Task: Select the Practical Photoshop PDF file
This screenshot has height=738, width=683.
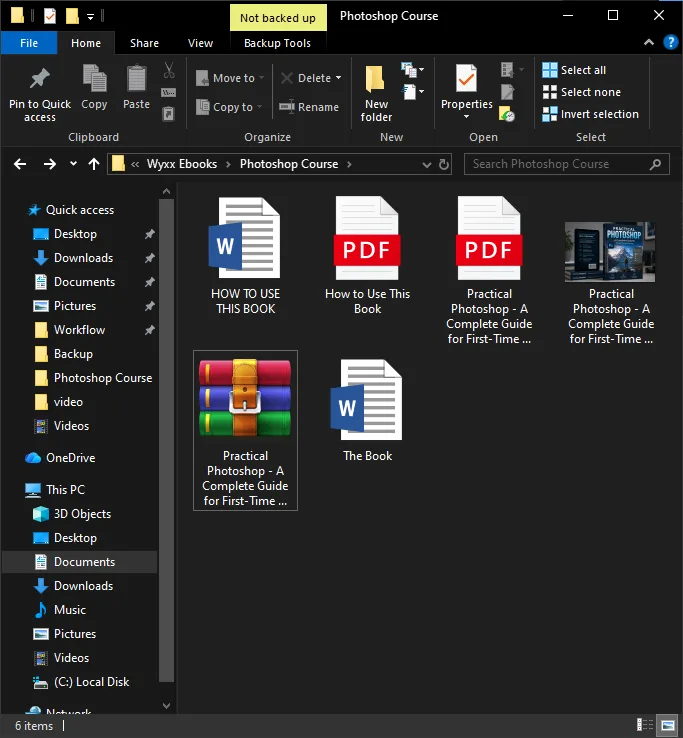Action: pos(489,271)
